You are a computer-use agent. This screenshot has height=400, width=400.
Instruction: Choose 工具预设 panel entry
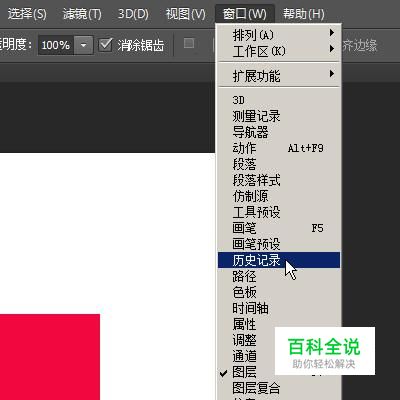pyautogui.click(x=279, y=212)
